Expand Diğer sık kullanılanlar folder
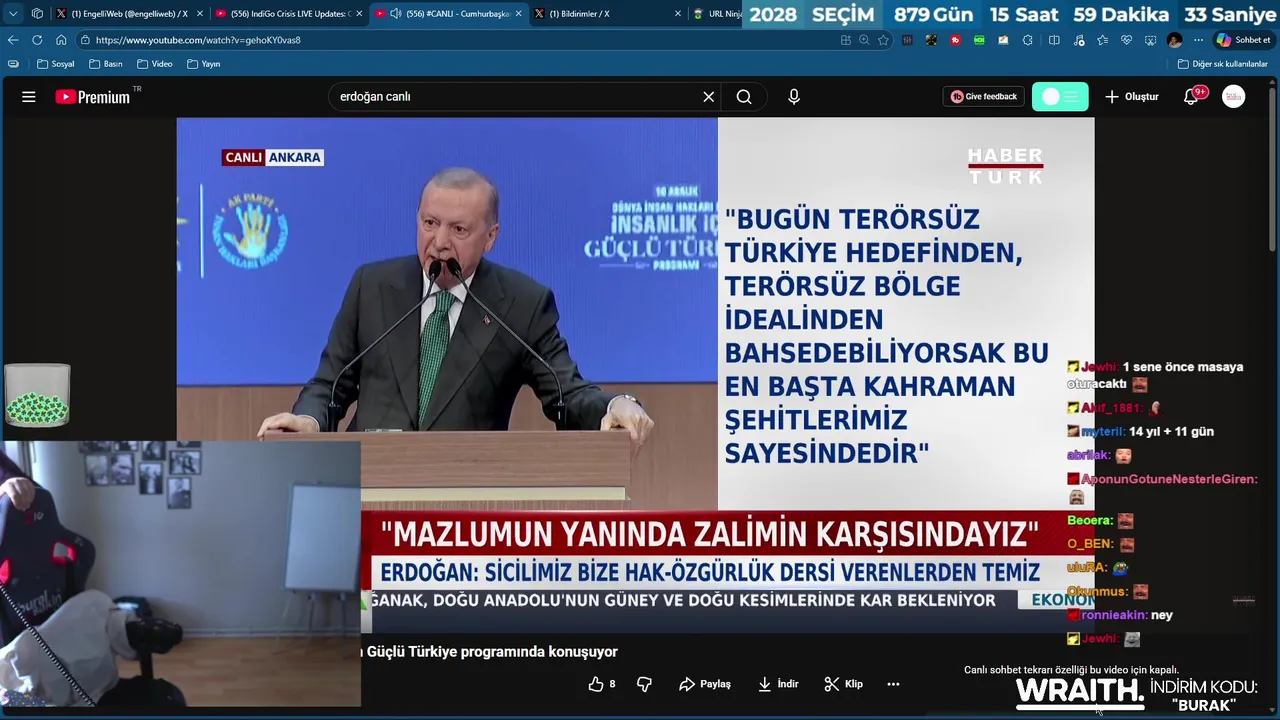The width and height of the screenshot is (1280, 720). (x=1222, y=64)
